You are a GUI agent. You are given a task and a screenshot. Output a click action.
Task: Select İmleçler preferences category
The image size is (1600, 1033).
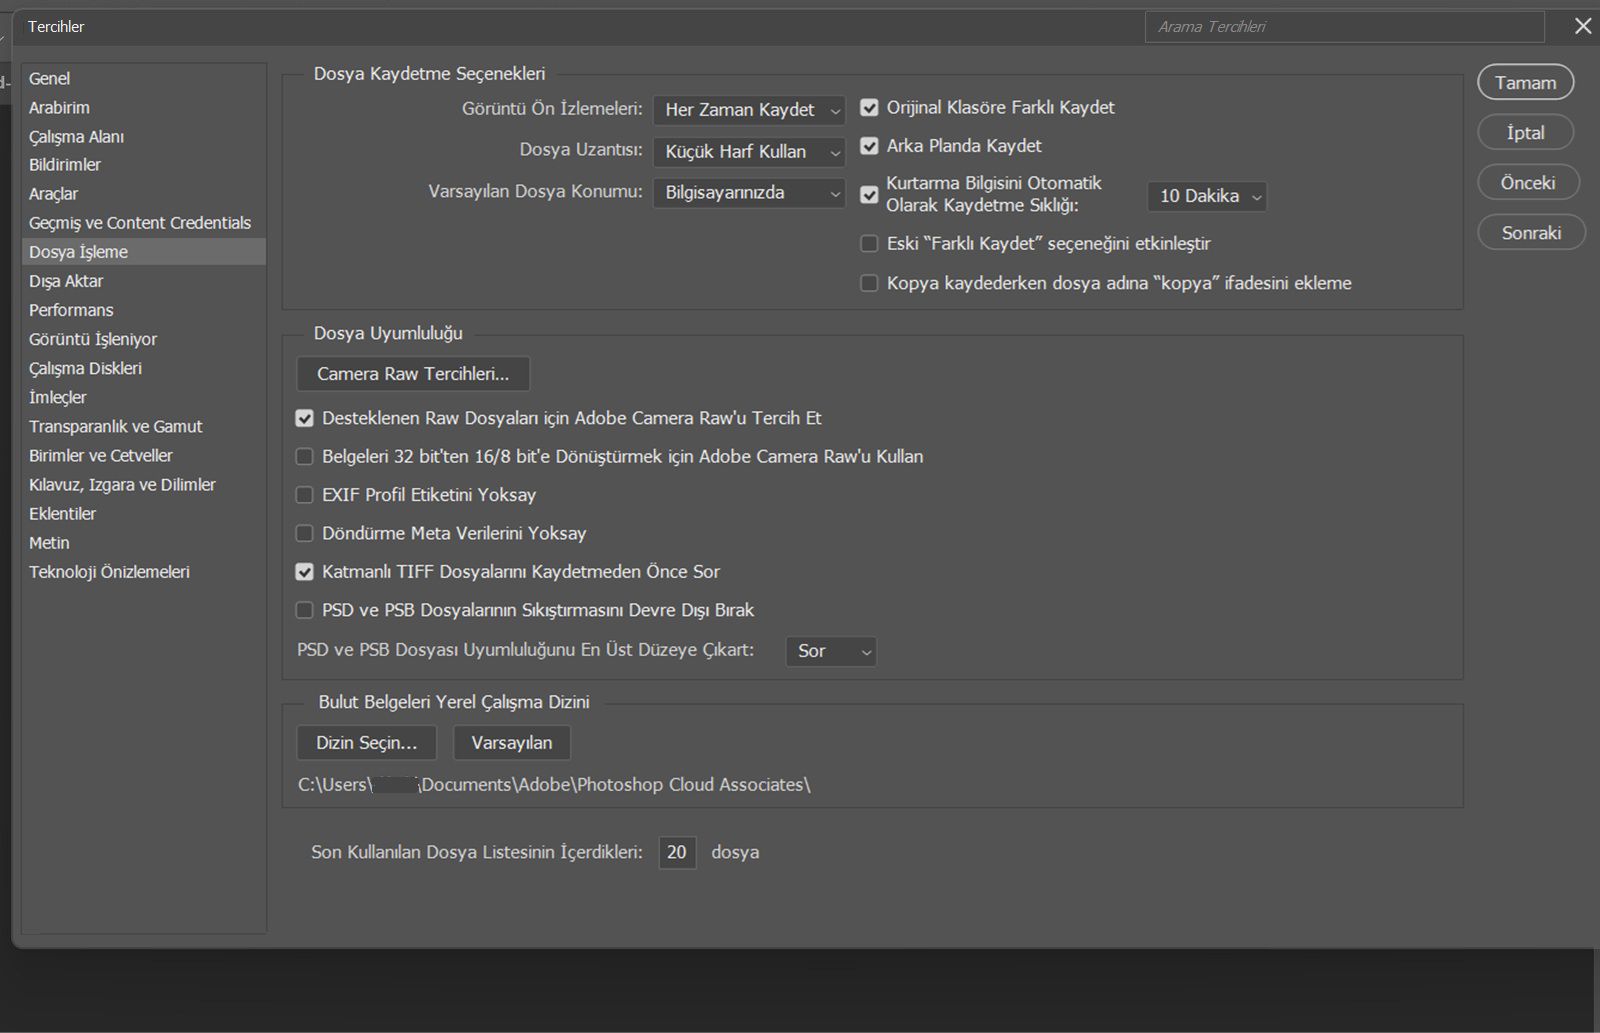[x=144, y=397]
